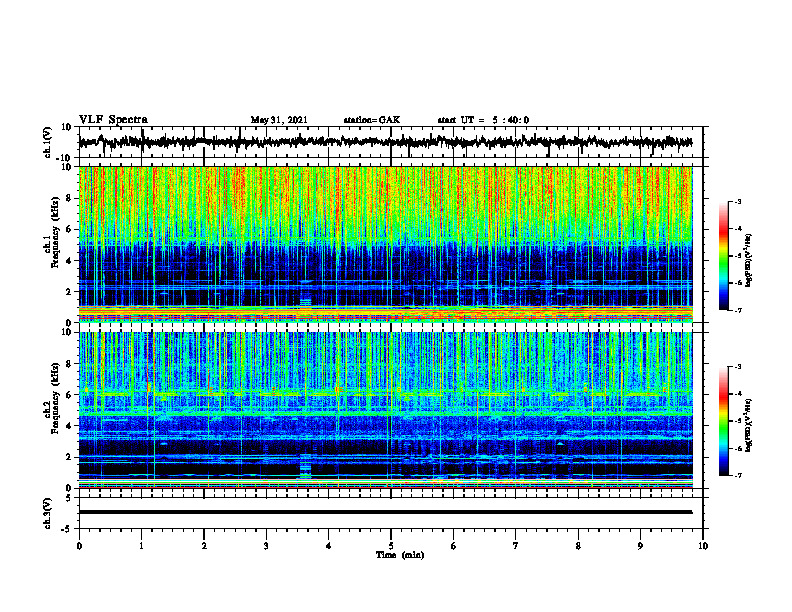Select the "start UT = 5 : 40: 0" text

[x=483, y=120]
